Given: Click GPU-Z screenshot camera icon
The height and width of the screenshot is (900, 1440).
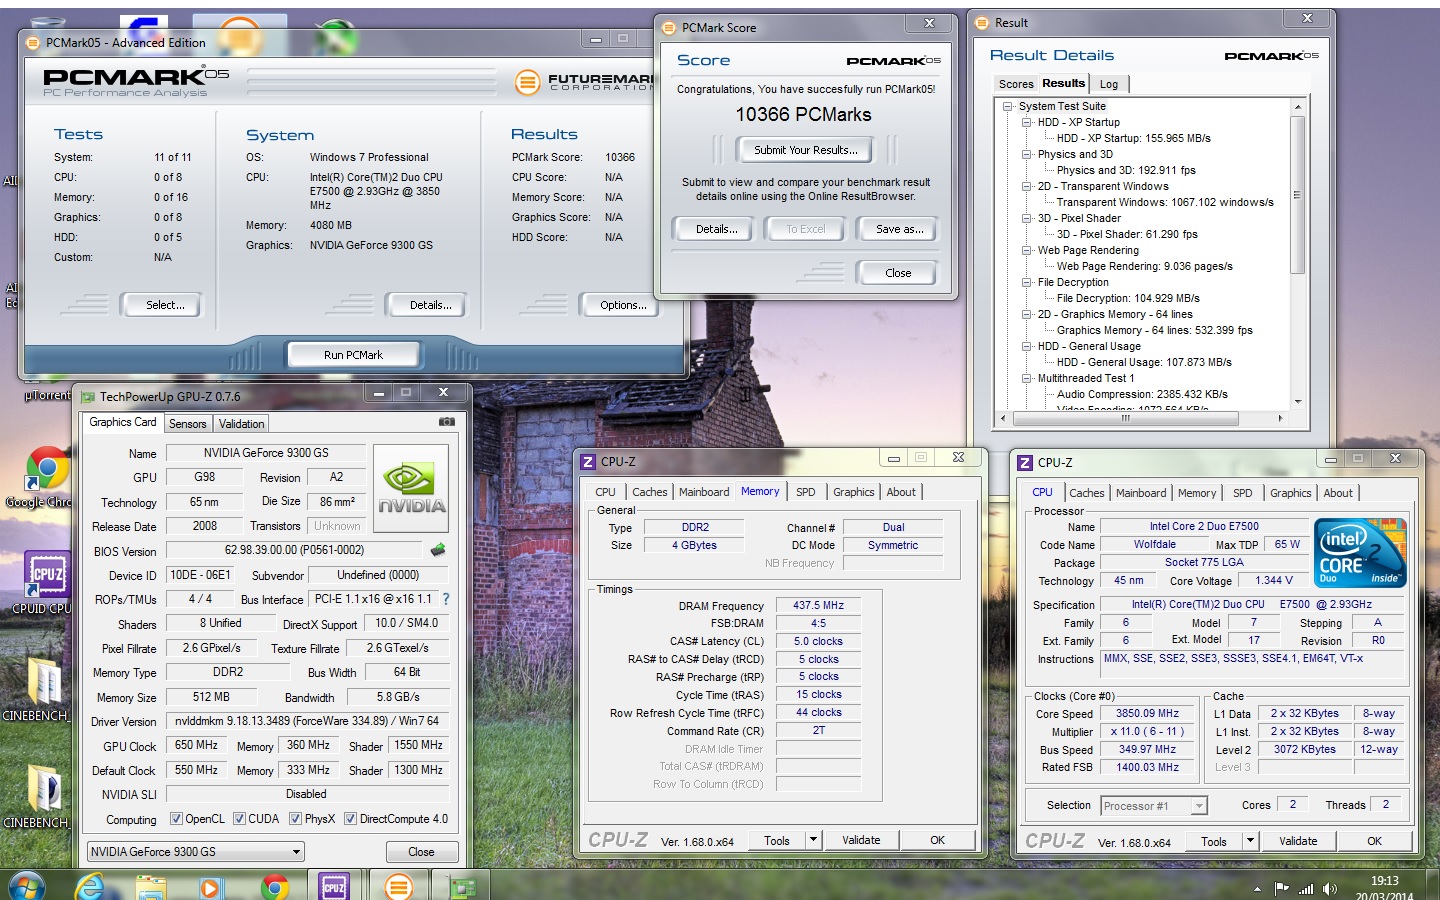Looking at the screenshot, I should 446,422.
